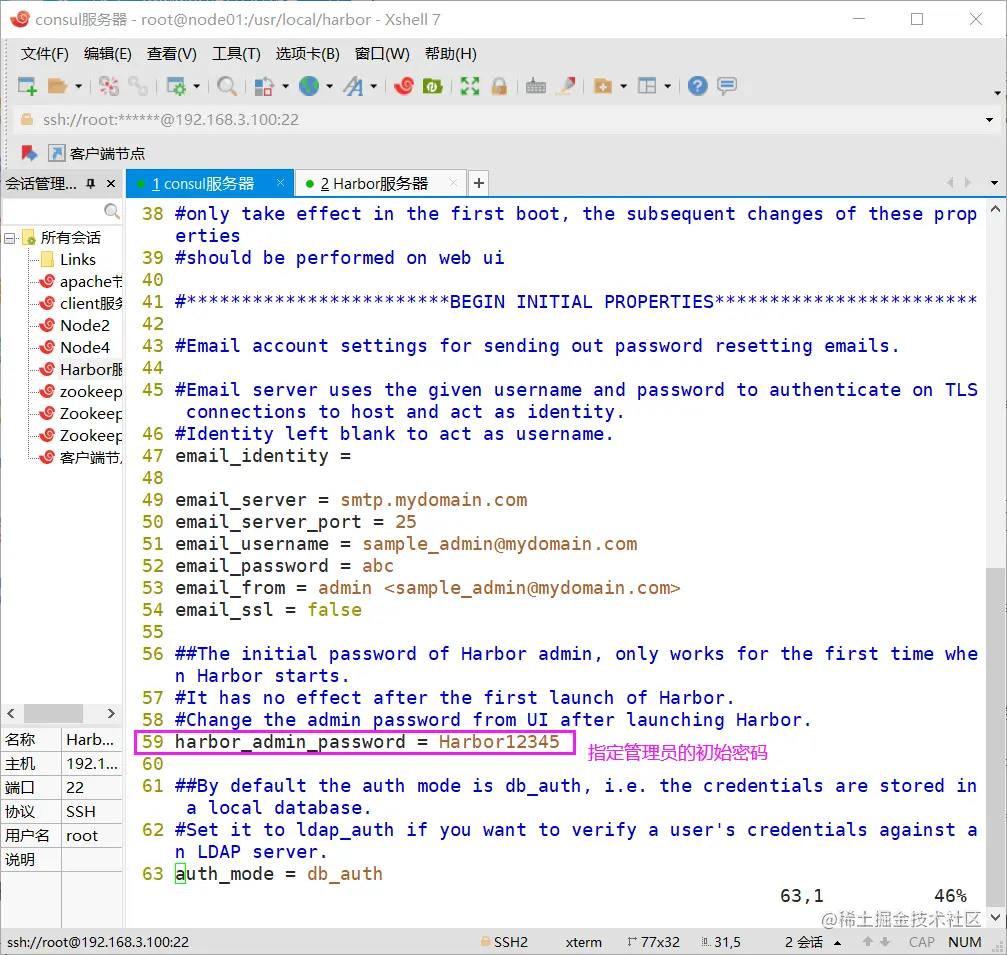Open Help blue question mark icon
This screenshot has width=1007, height=955.
click(x=697, y=85)
